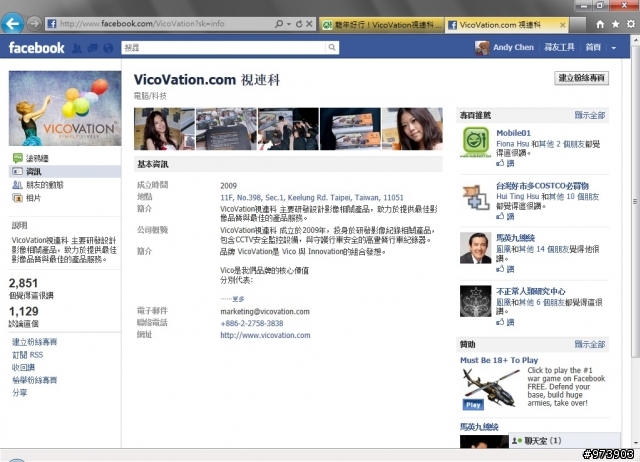Open the 相片 photos section
Viewport: 640px width, 462px height.
[33, 198]
